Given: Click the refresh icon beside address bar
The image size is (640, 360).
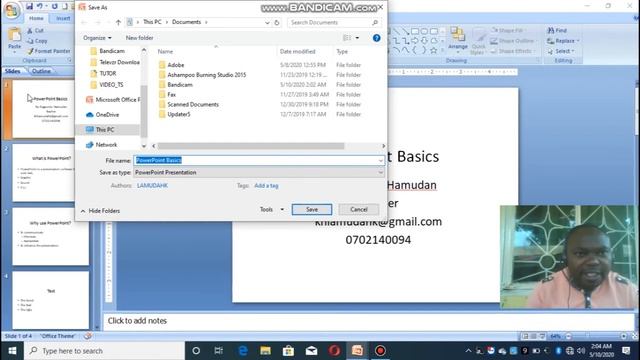Looking at the screenshot, I should [277, 22].
